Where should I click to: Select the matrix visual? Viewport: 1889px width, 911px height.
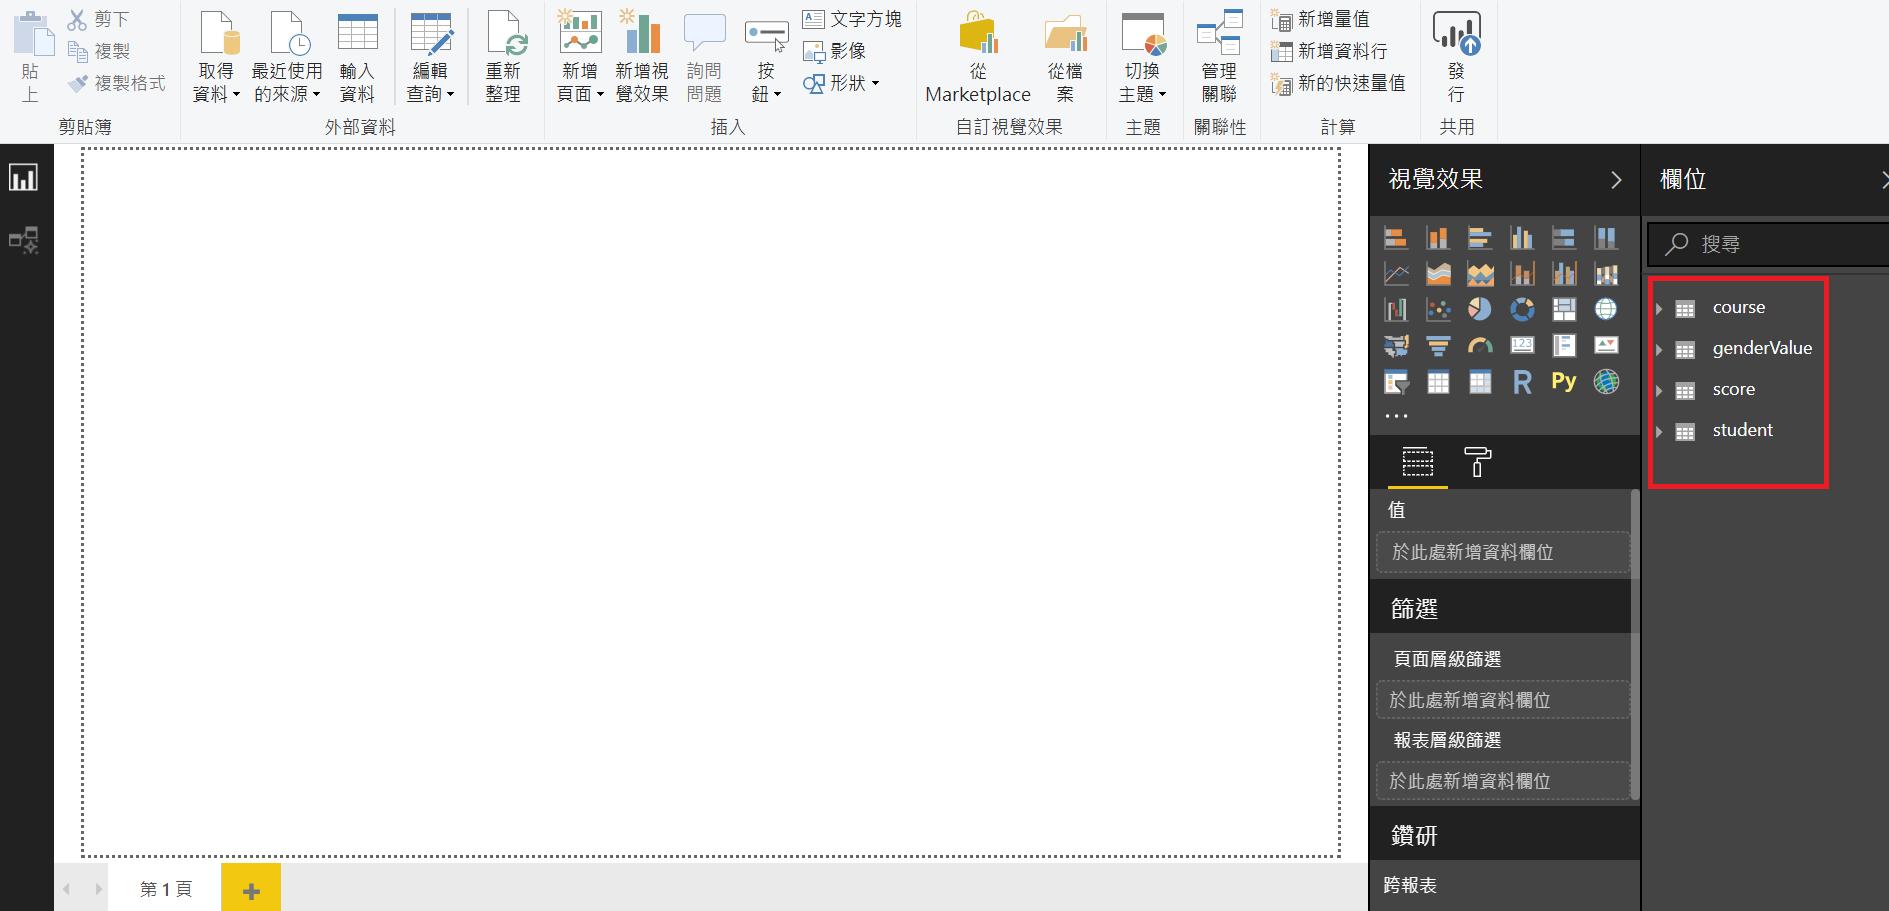point(1480,382)
